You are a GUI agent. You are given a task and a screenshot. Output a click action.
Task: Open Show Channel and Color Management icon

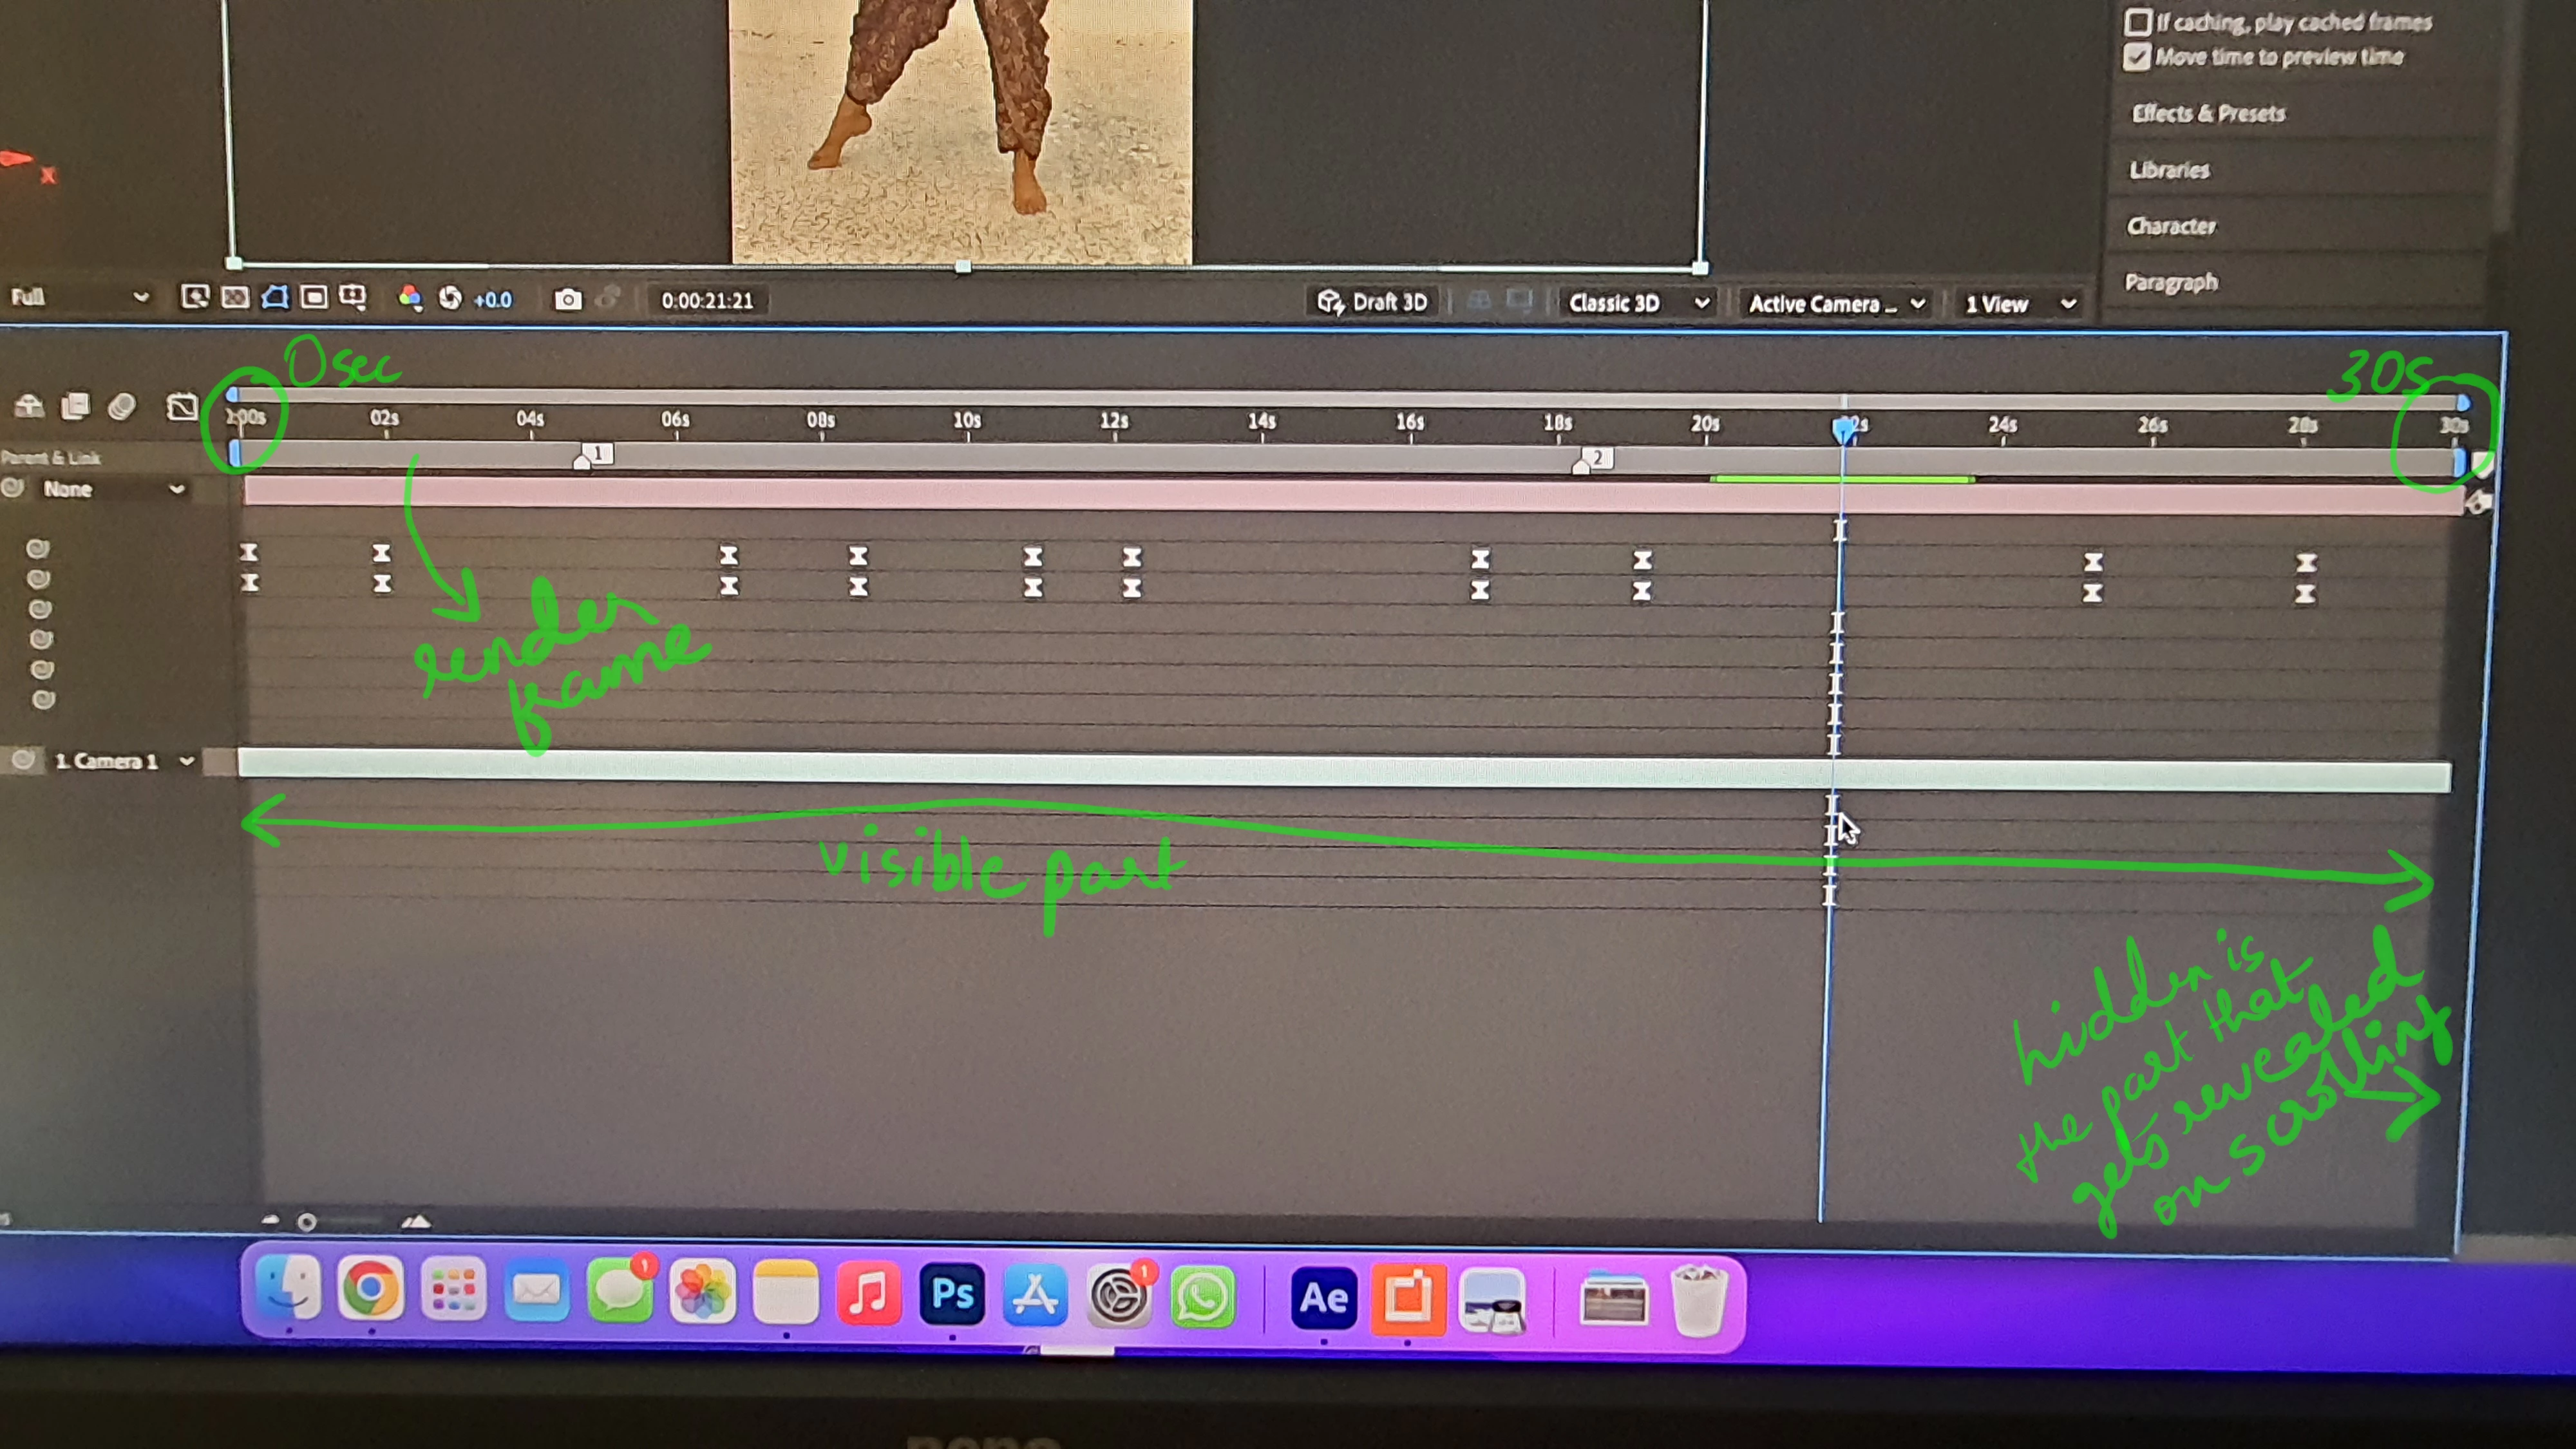409,298
